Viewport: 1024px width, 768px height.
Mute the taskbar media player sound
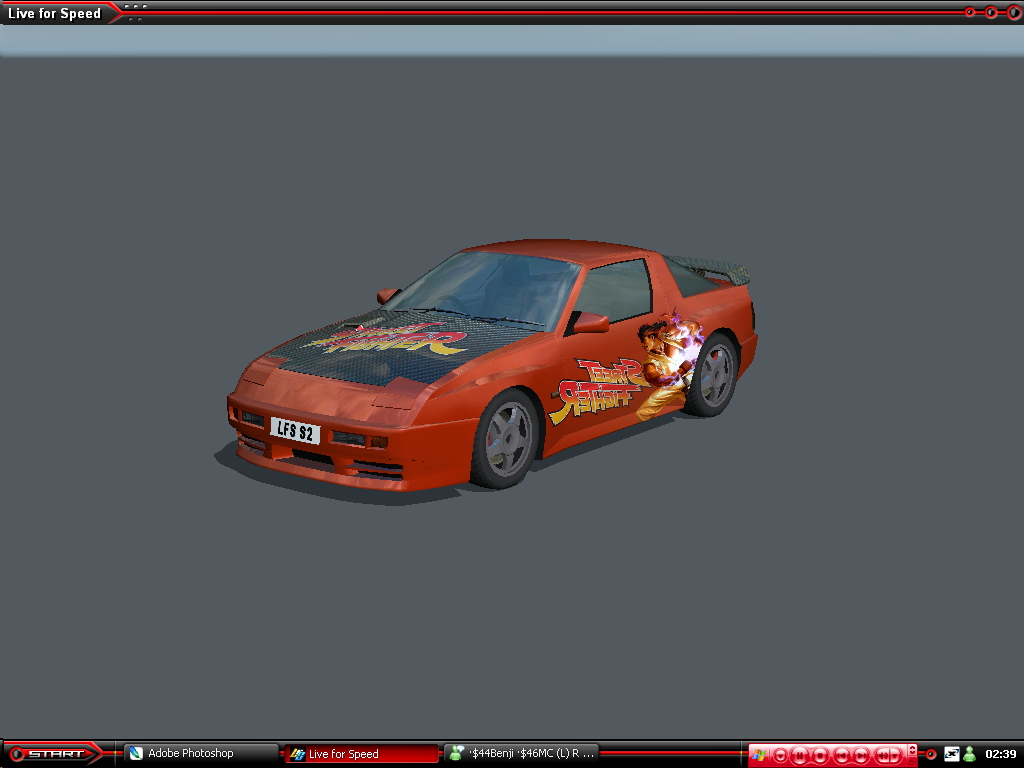pyautogui.click(x=882, y=756)
